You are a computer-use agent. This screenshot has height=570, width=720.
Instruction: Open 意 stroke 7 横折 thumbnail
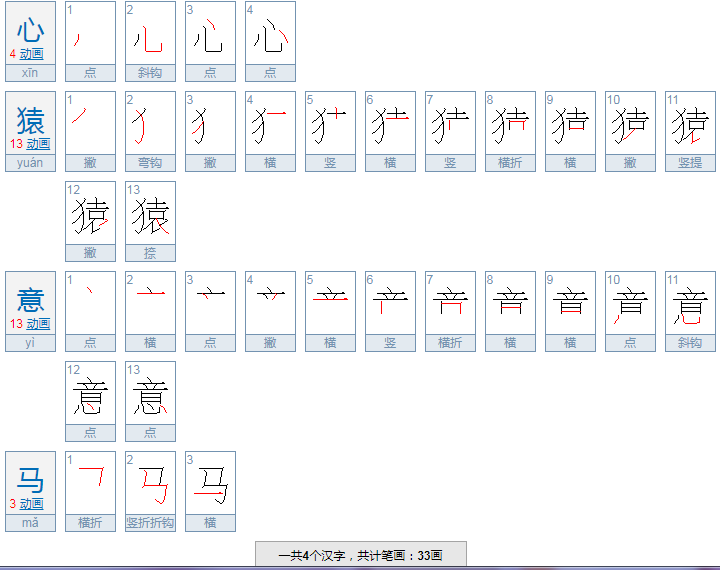450,304
